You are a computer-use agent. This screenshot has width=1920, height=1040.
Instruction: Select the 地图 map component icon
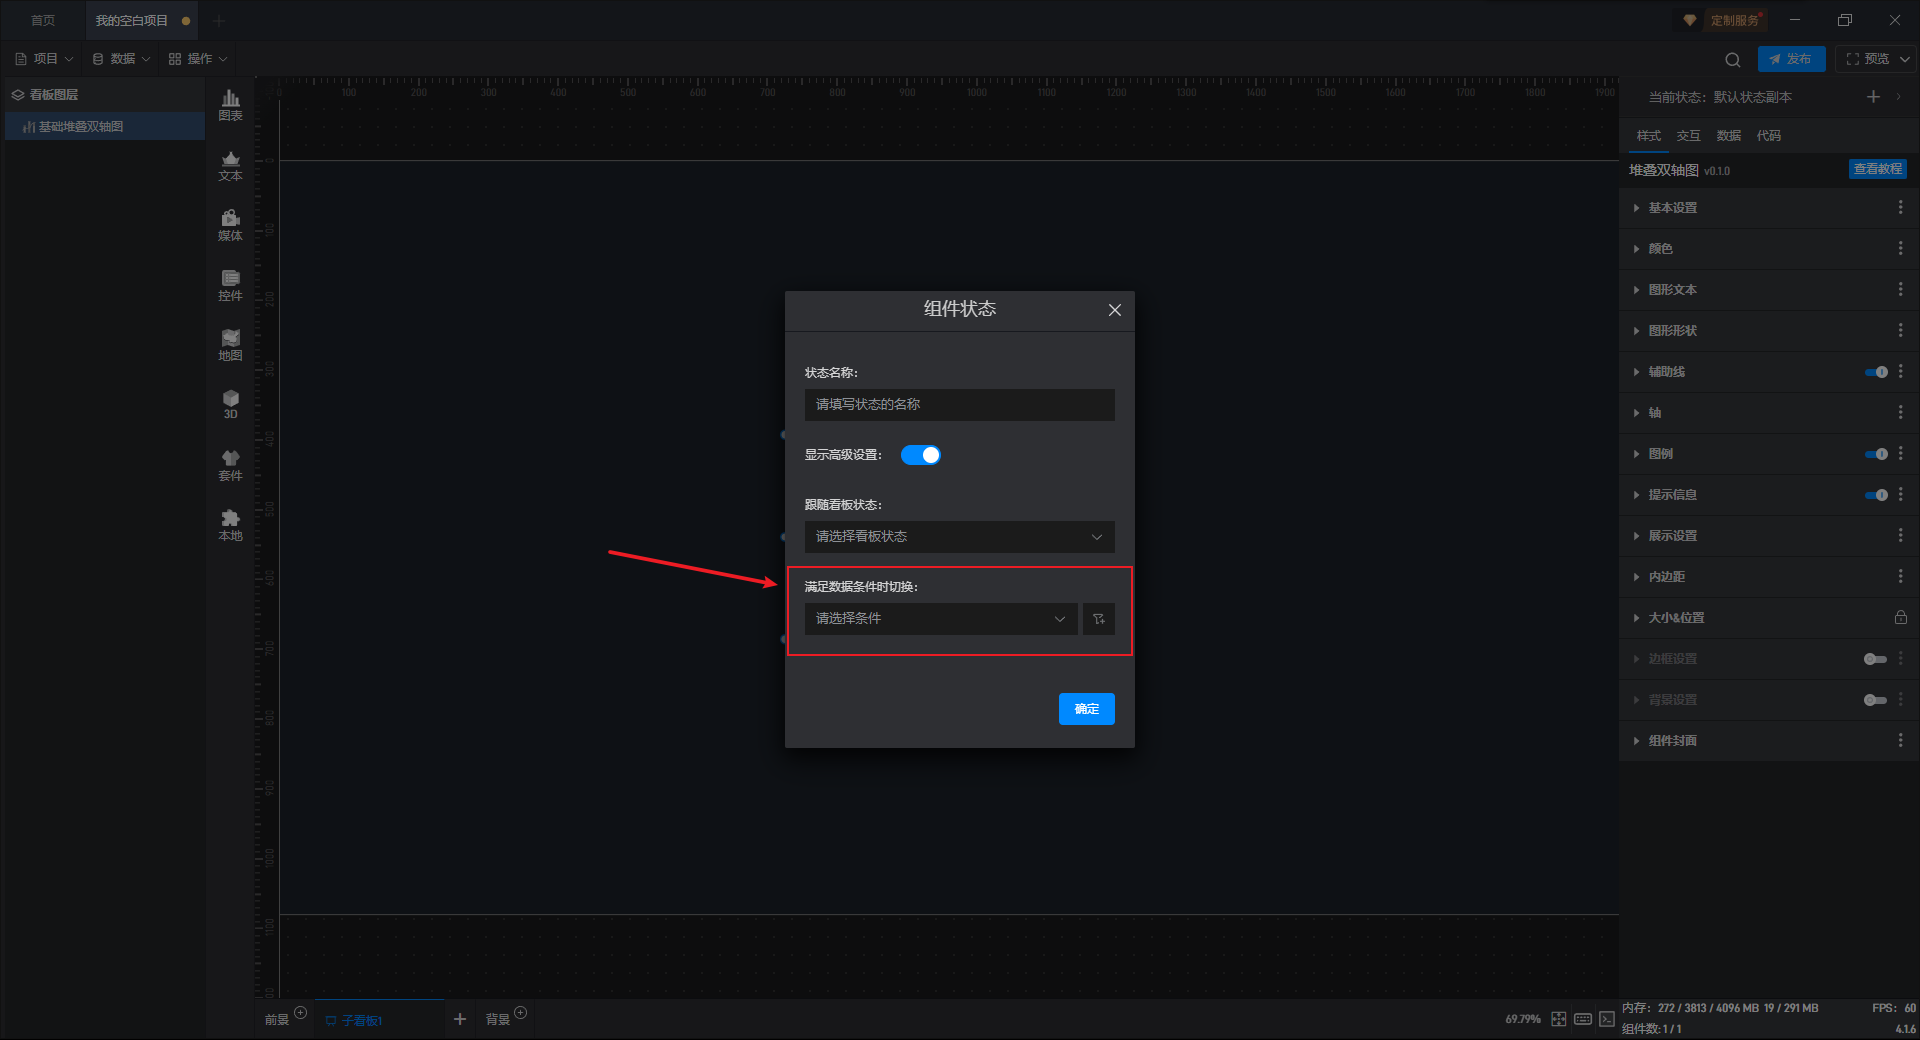coord(230,345)
